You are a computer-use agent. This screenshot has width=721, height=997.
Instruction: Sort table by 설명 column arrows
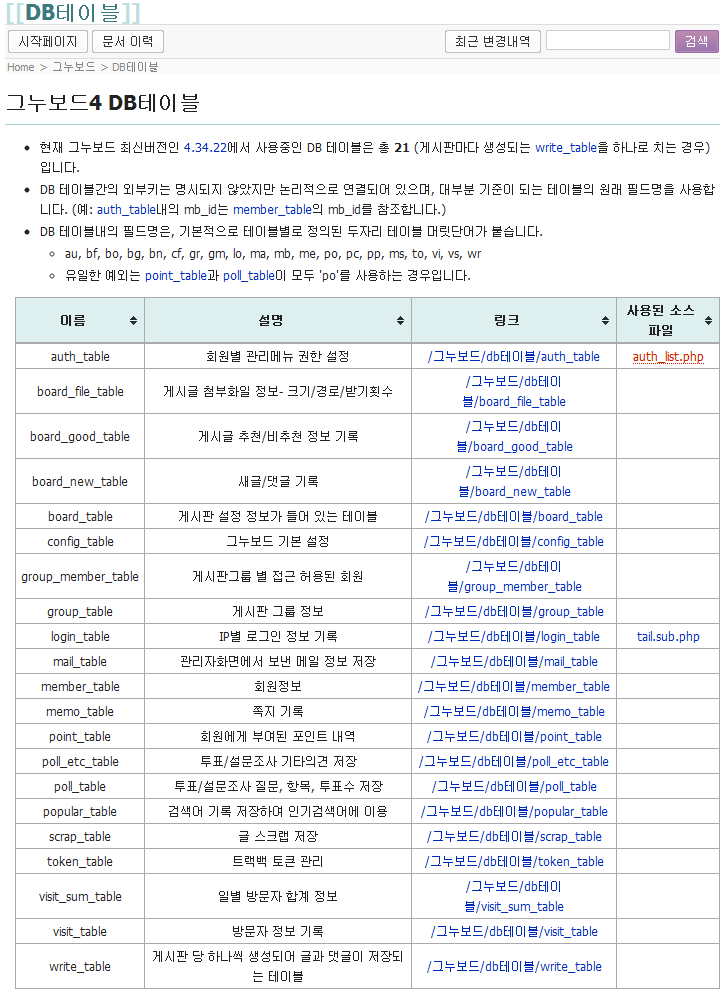point(400,321)
